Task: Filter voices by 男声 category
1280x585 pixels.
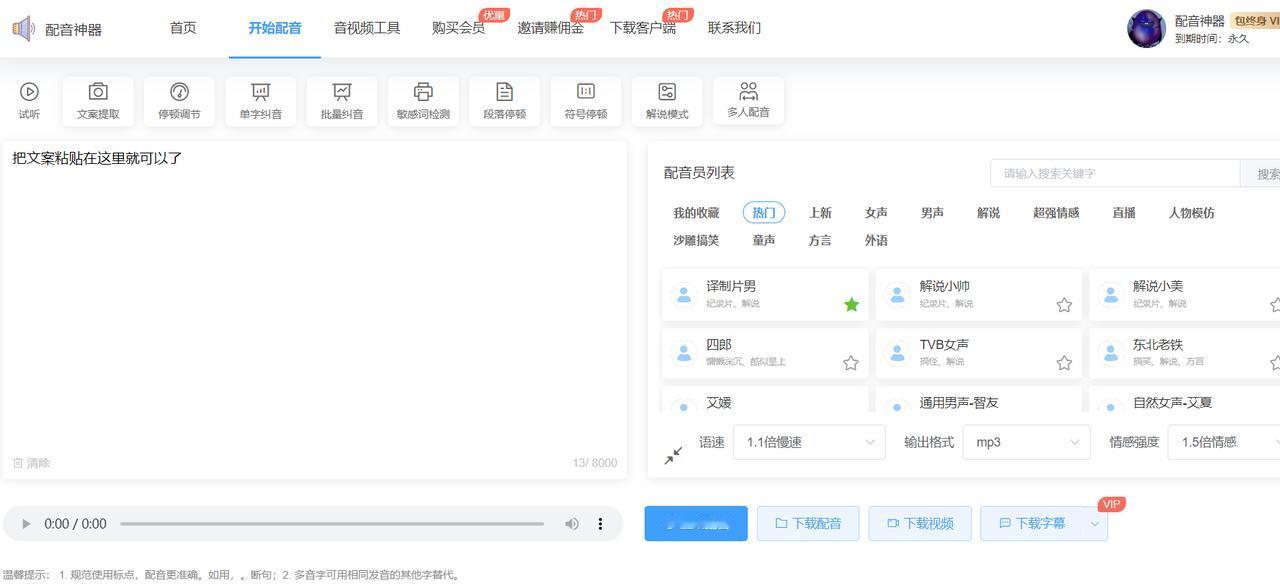Action: click(932, 213)
